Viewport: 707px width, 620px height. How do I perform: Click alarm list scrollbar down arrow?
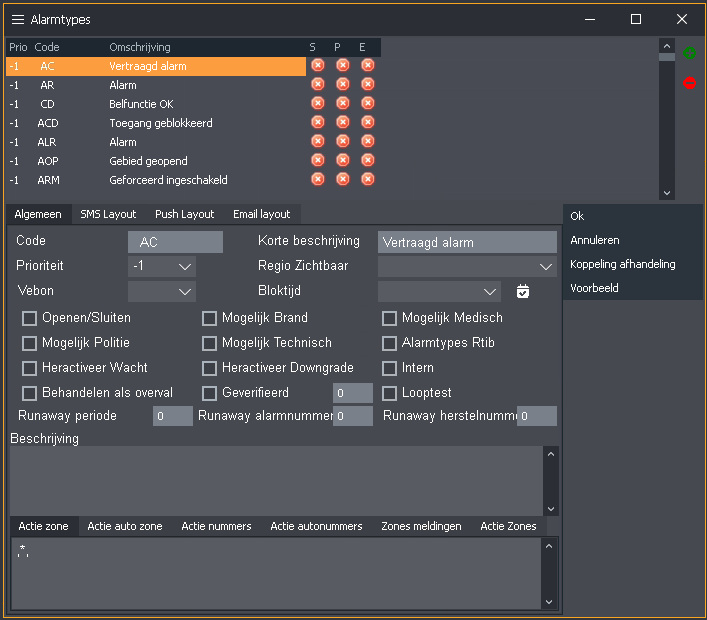point(667,193)
